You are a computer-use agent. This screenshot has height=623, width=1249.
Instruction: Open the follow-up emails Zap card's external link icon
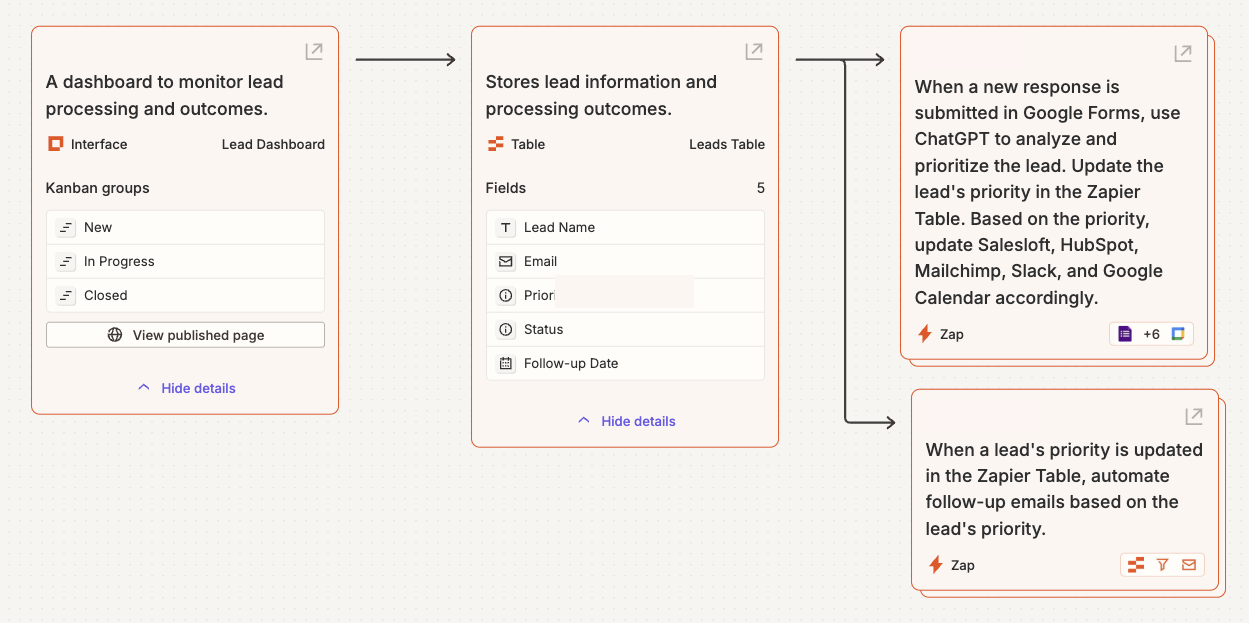[x=1194, y=416]
